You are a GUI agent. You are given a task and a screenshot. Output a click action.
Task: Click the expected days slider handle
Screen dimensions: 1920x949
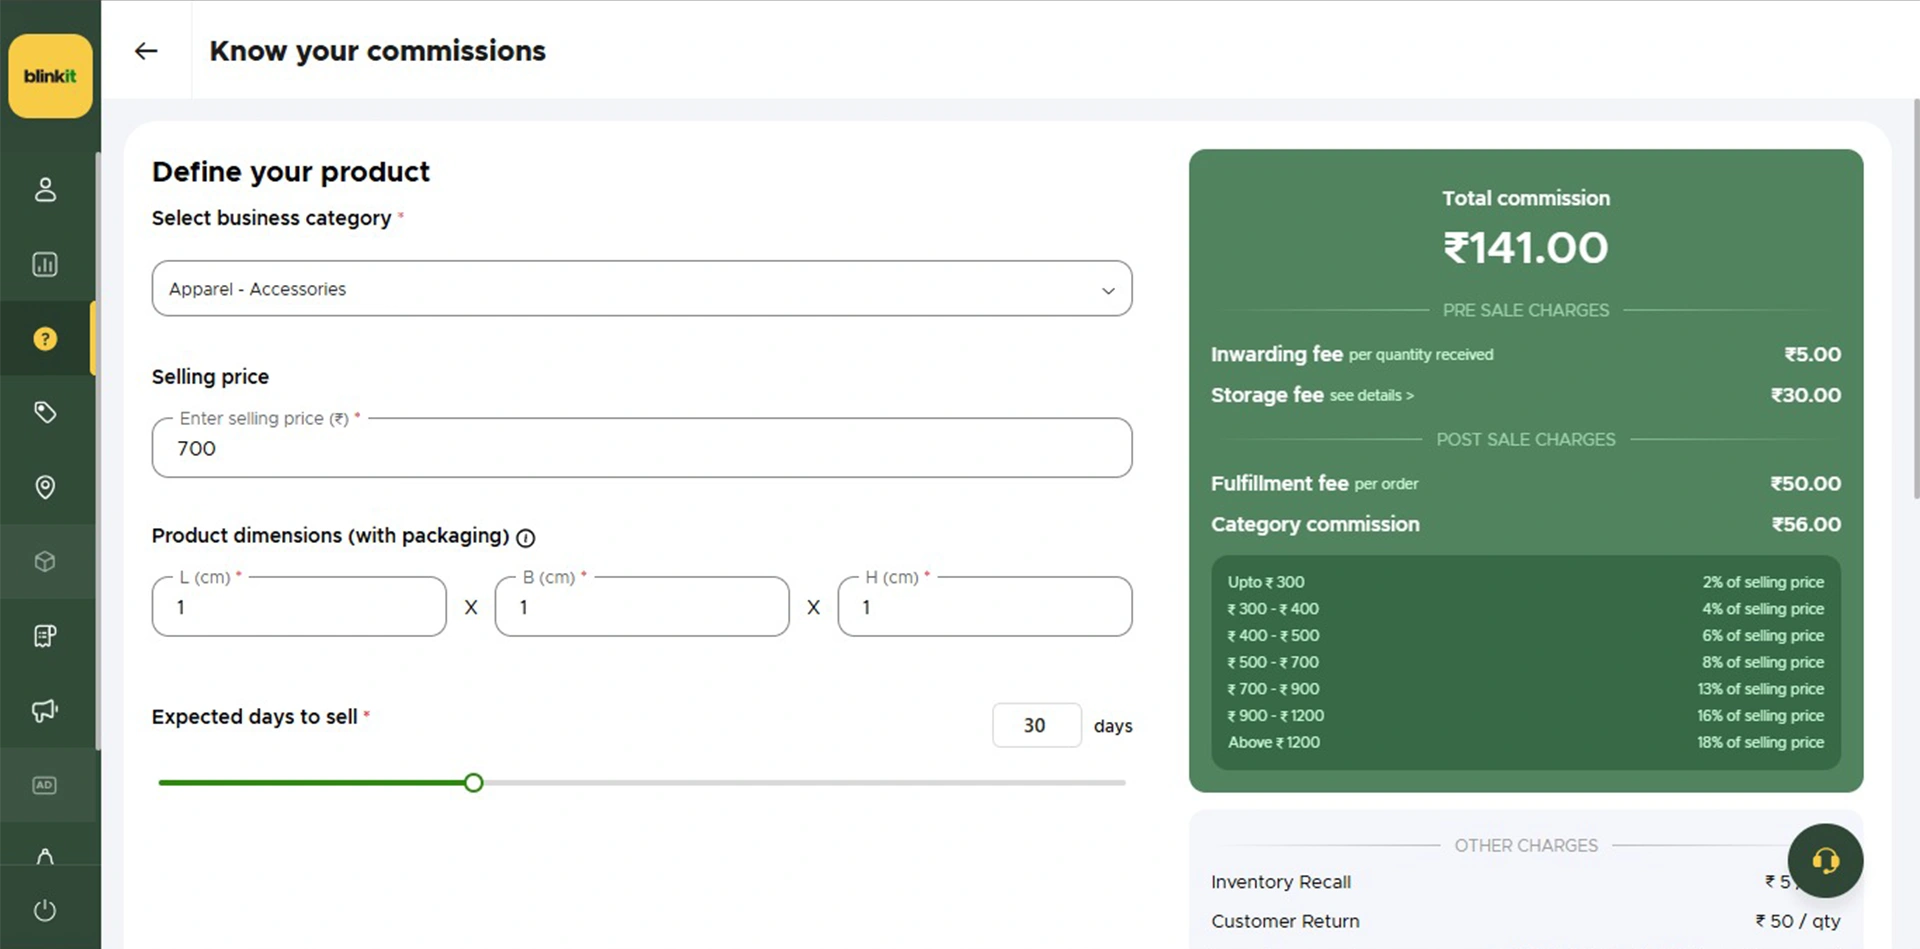coord(474,783)
